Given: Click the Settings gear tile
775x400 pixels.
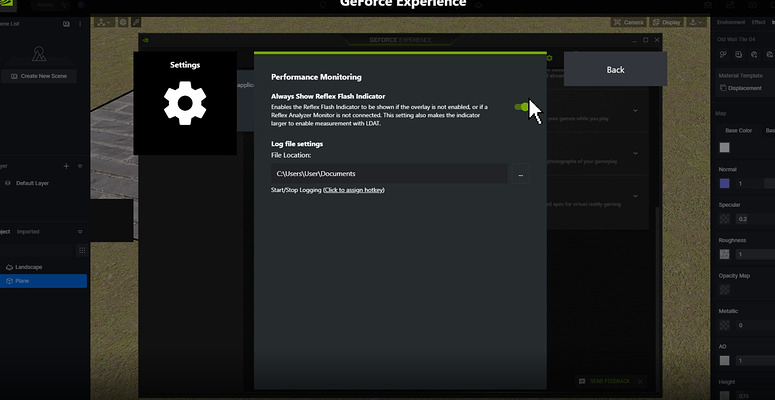Looking at the screenshot, I should point(185,103).
